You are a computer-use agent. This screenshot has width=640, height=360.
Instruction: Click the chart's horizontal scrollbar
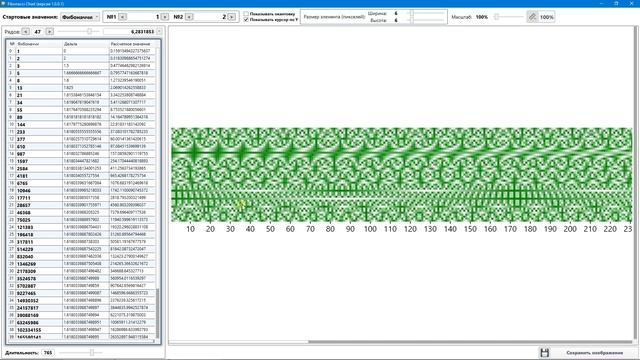[x=469, y=342]
